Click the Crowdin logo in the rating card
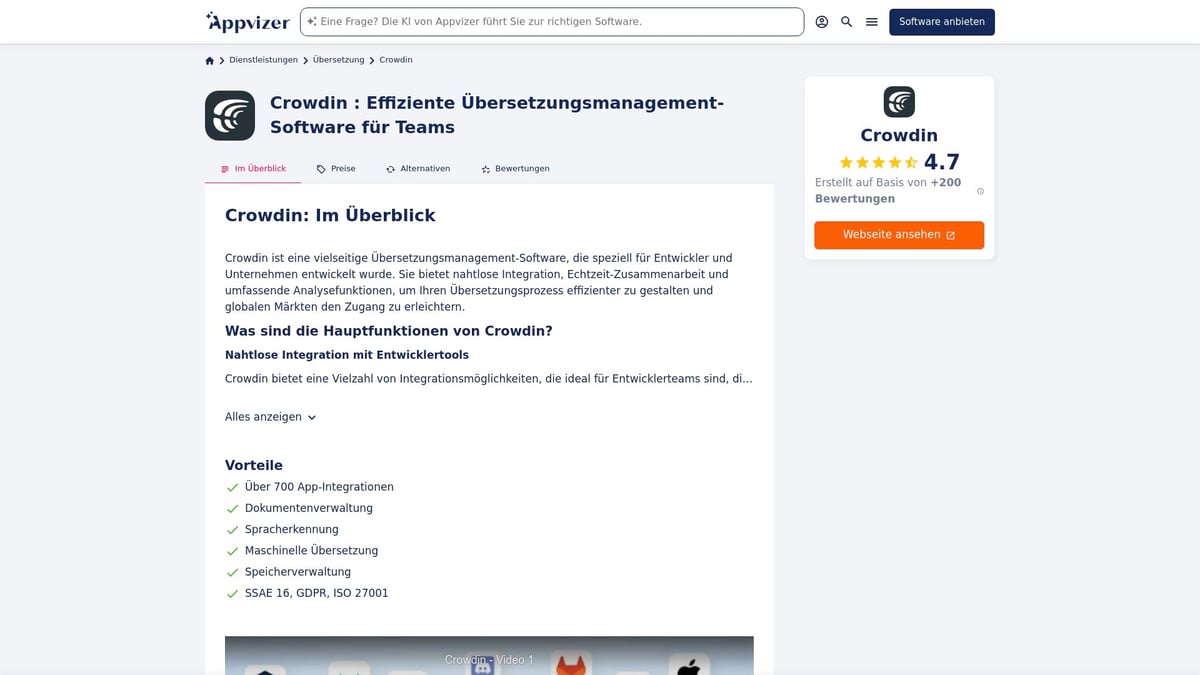 pos(899,102)
